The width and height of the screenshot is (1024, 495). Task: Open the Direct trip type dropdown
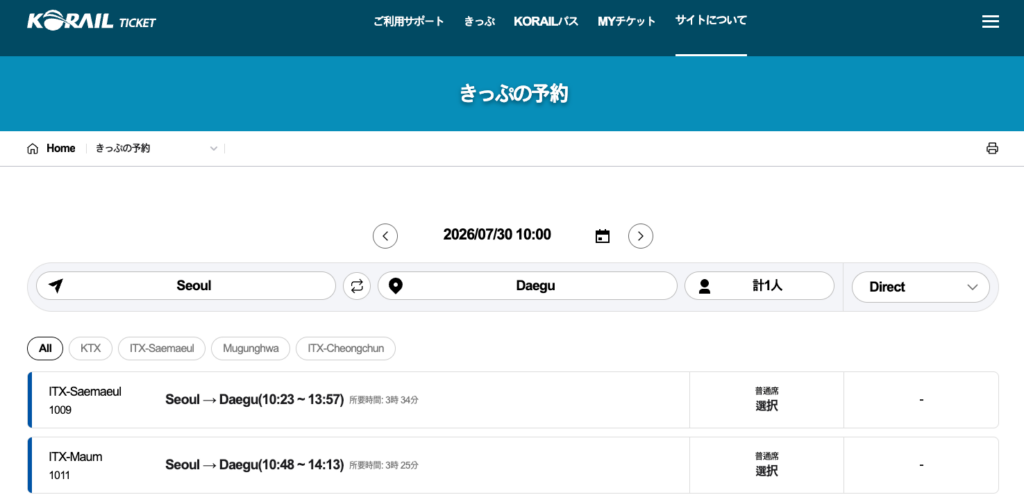[x=921, y=287]
